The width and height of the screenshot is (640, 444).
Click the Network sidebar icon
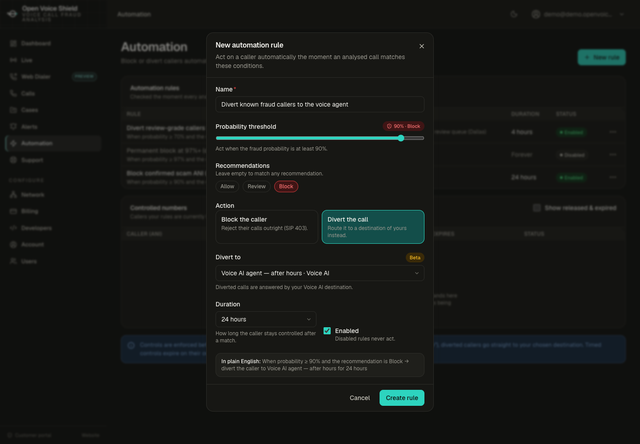click(13, 195)
